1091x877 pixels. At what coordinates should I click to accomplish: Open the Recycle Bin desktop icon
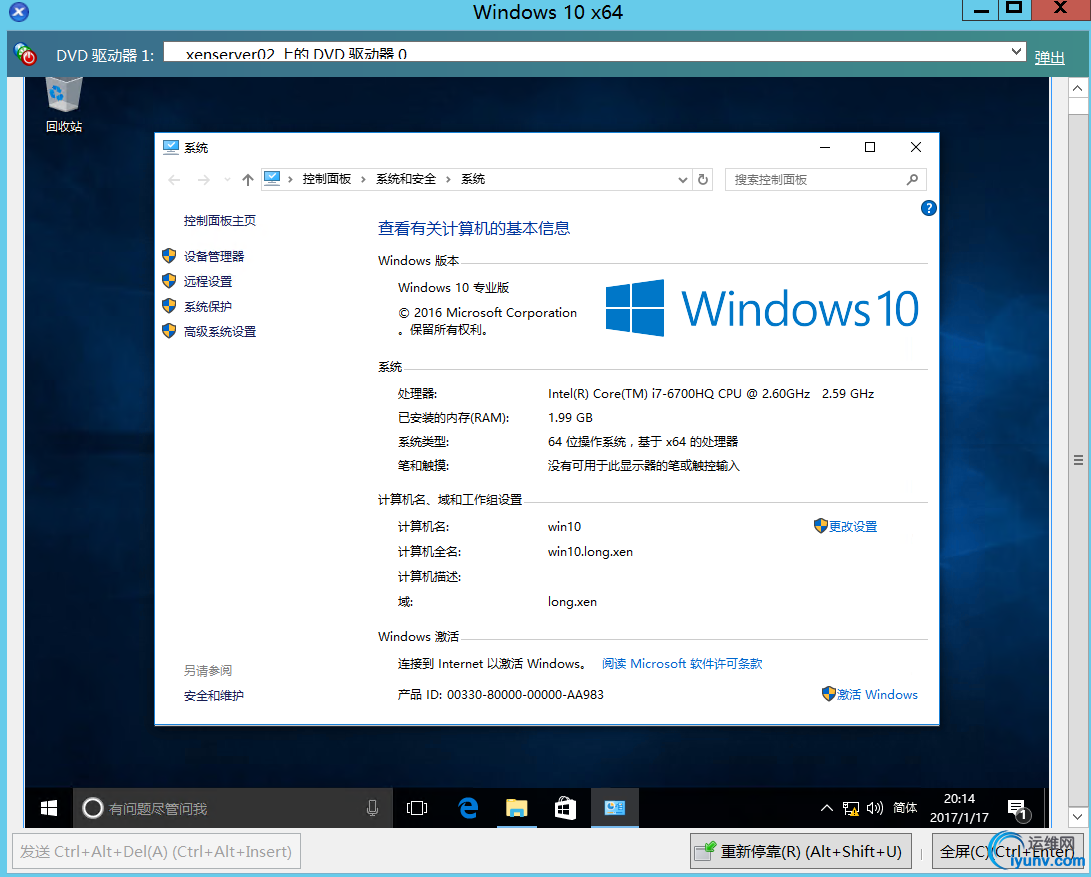pyautogui.click(x=63, y=104)
